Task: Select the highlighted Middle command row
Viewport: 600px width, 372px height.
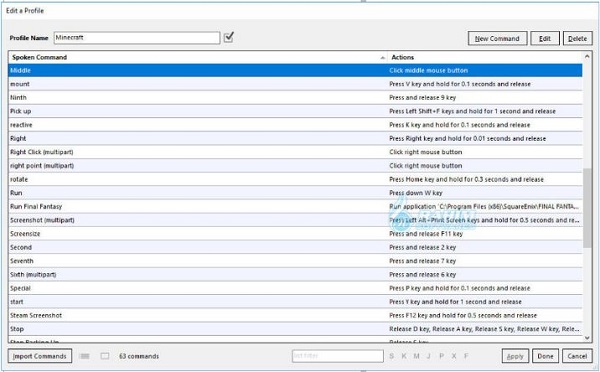Action: pyautogui.click(x=295, y=70)
